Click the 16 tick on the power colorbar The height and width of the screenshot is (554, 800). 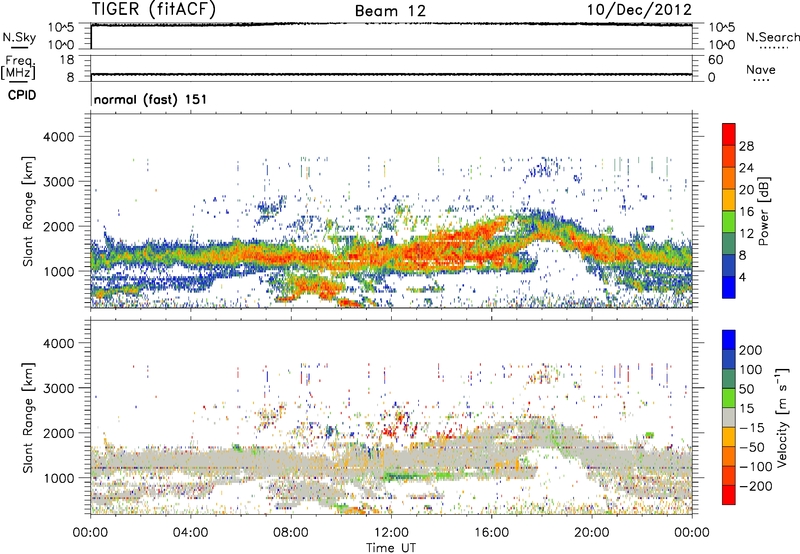coord(746,212)
